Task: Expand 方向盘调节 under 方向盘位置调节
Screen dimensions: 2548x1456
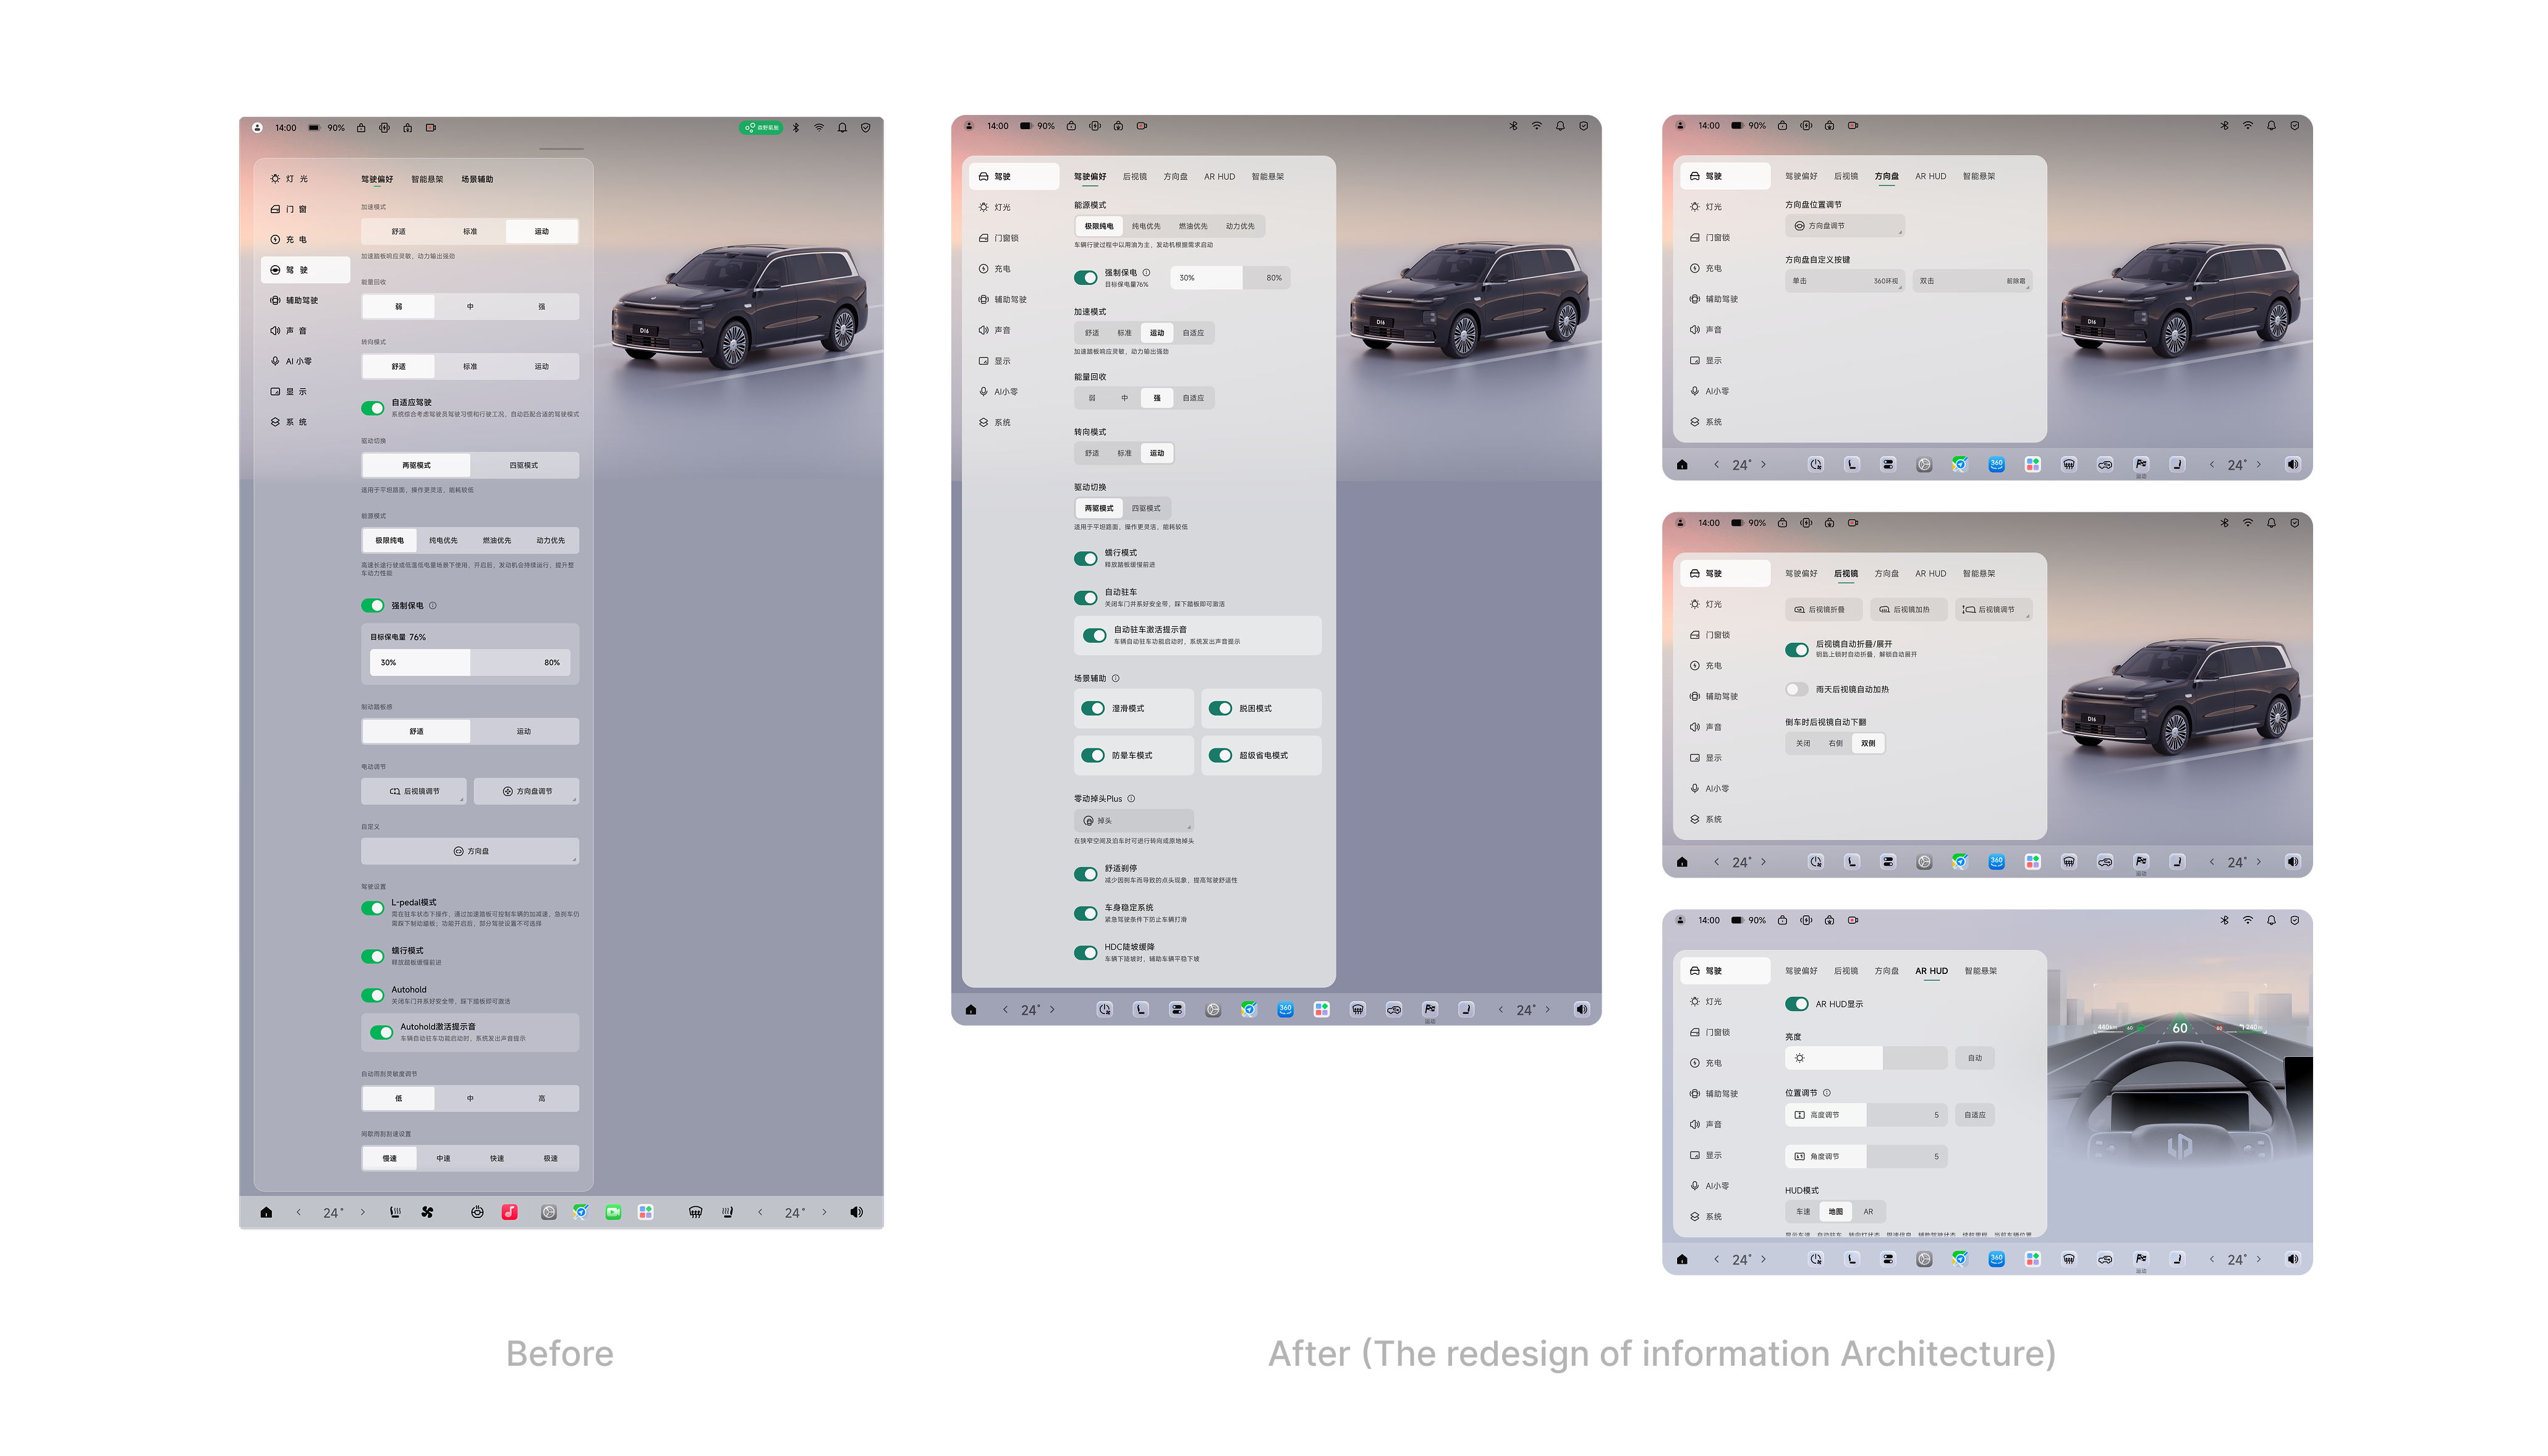Action: (1845, 226)
